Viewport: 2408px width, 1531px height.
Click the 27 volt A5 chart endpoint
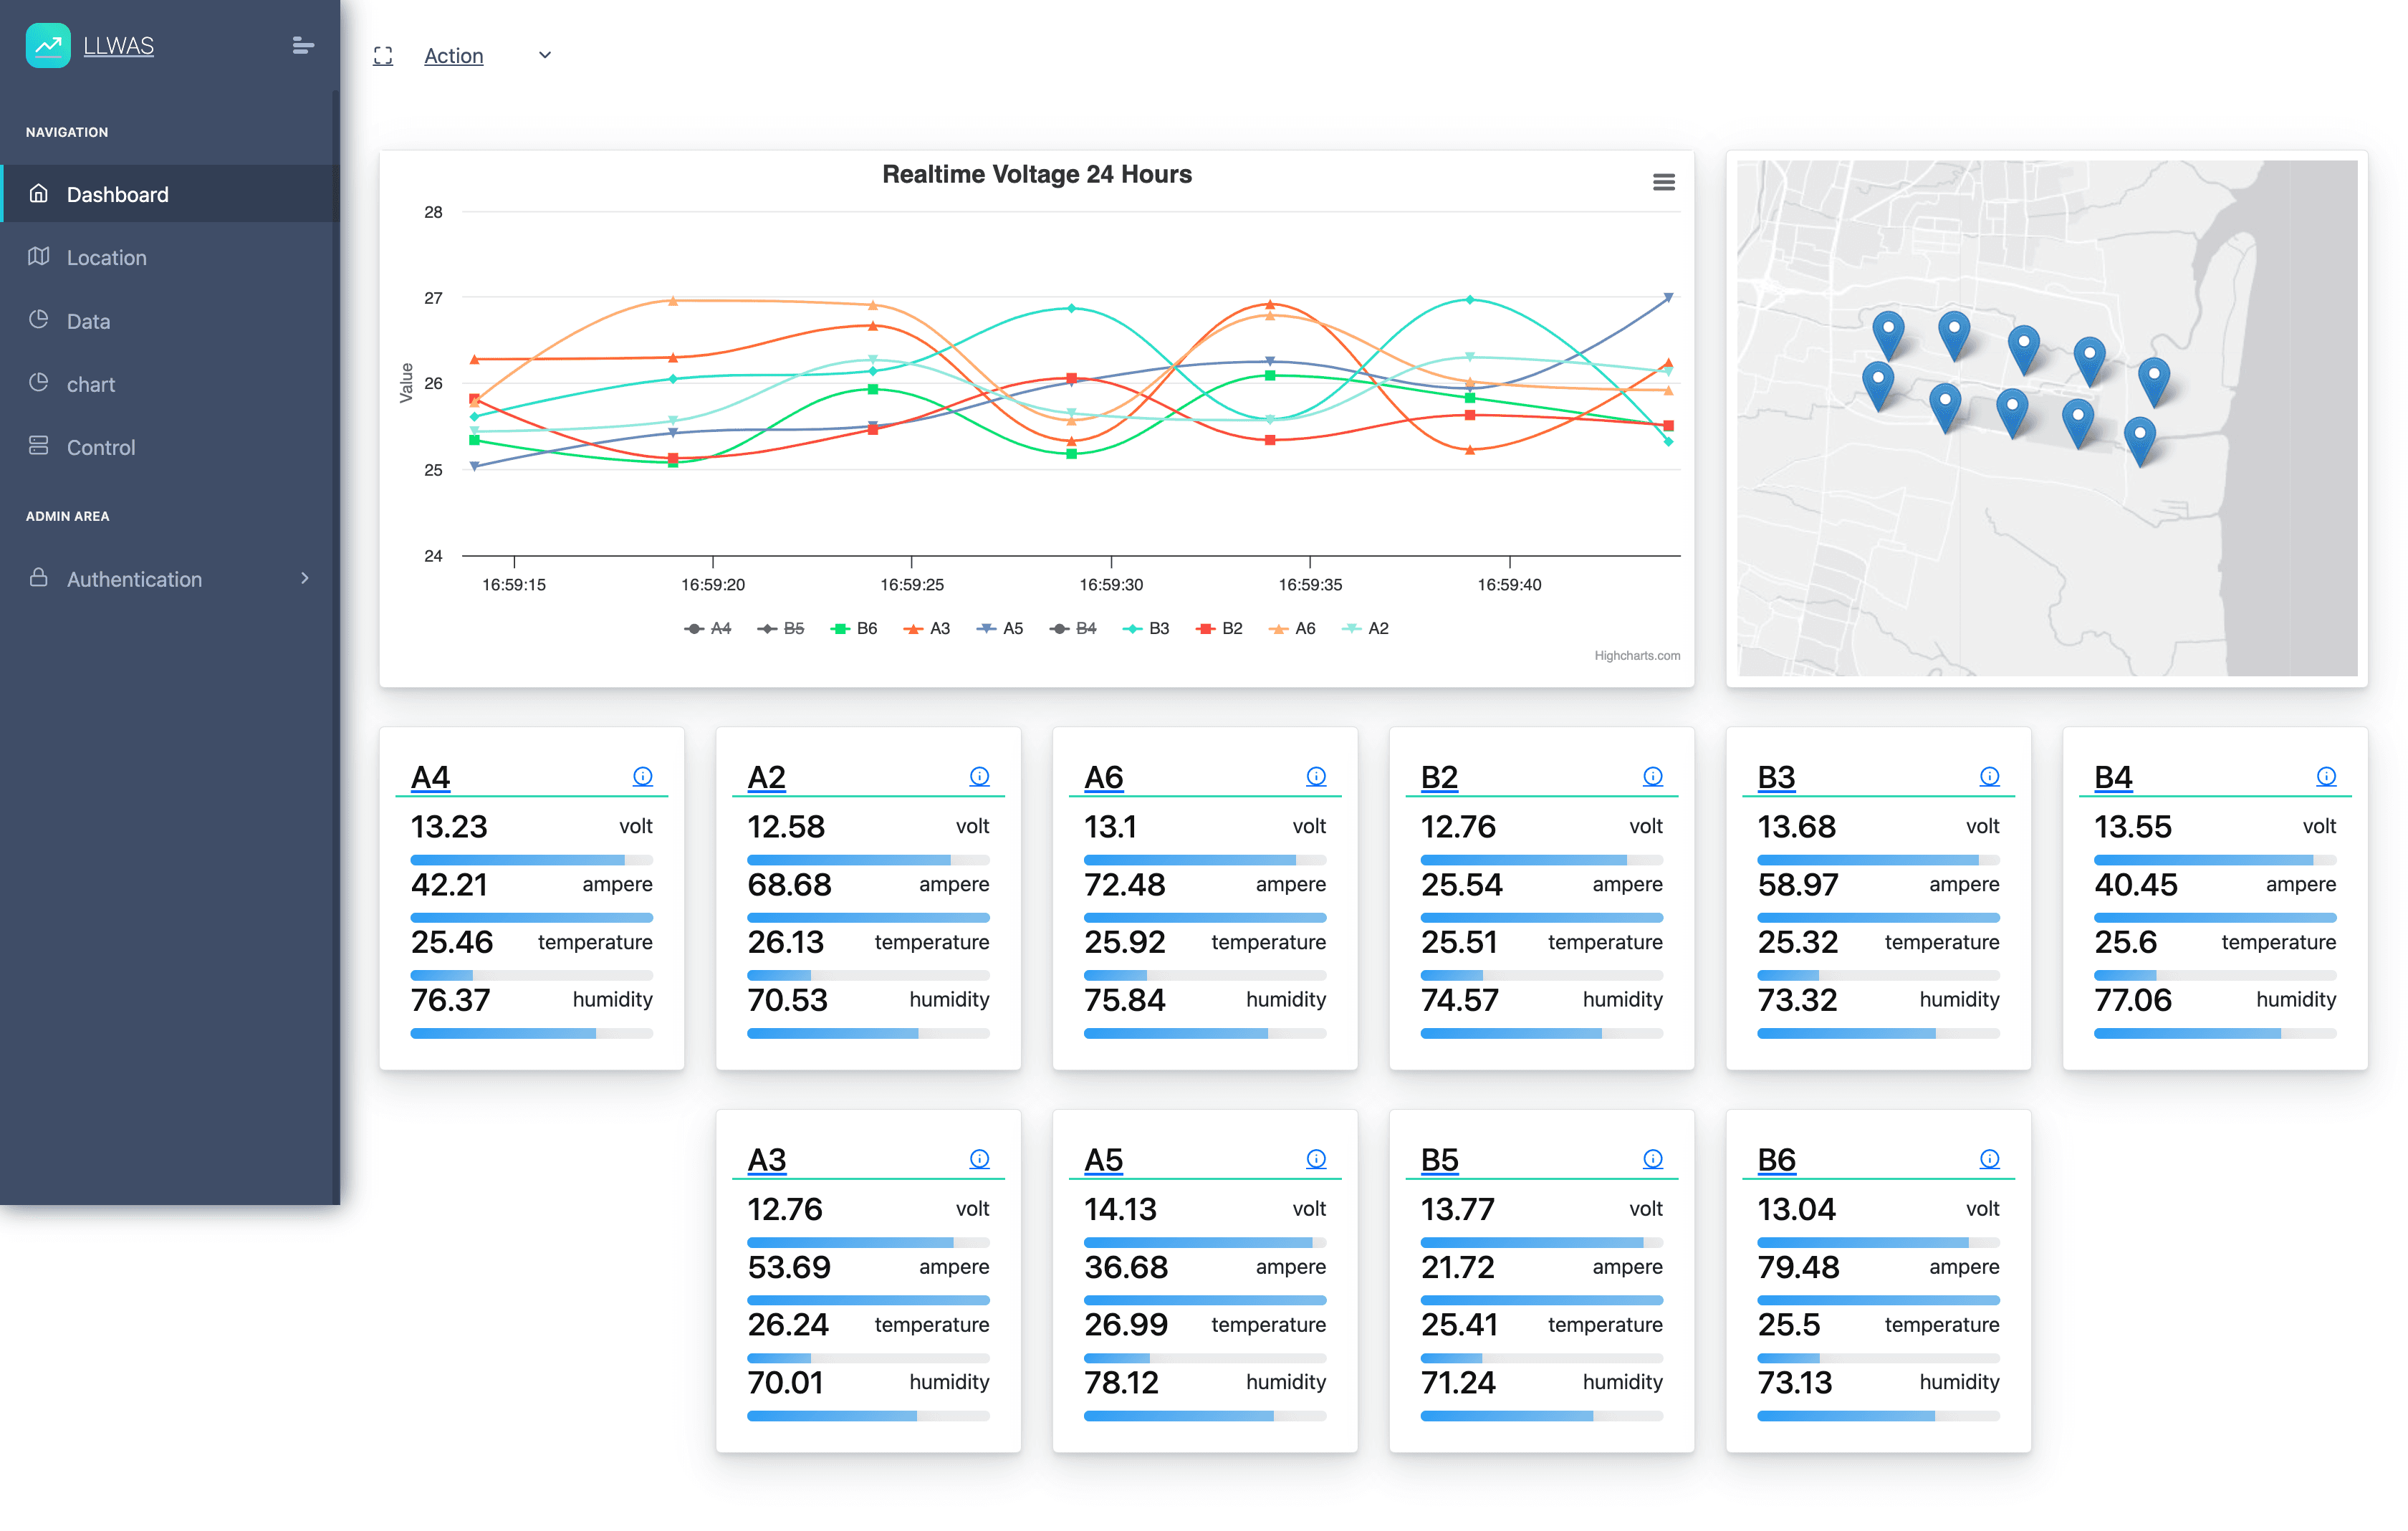1668,297
